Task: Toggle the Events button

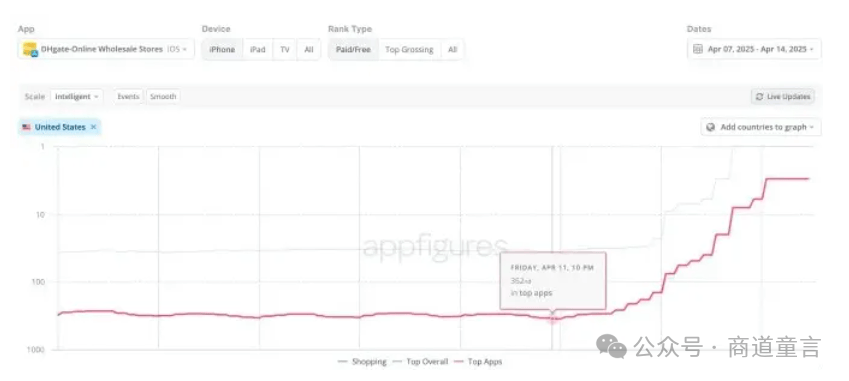Action: [128, 96]
